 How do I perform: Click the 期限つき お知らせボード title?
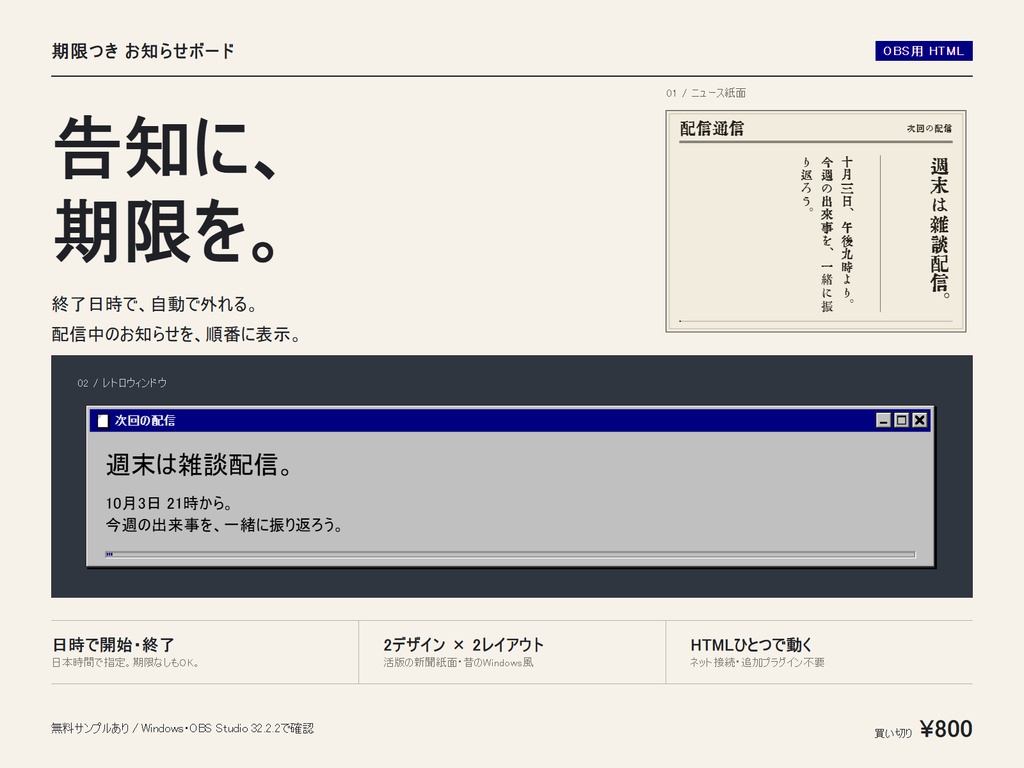pos(143,51)
